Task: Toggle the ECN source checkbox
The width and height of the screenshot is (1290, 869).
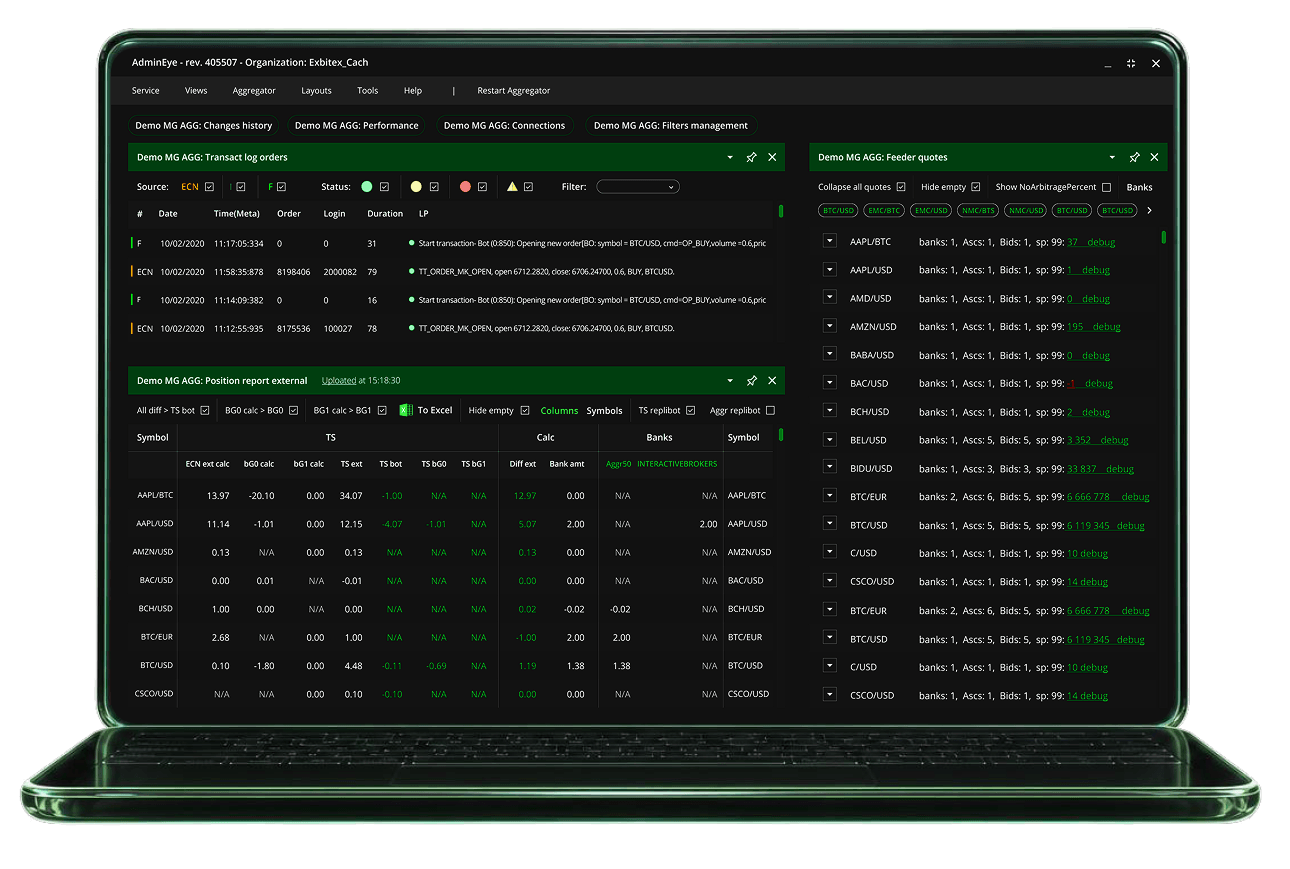Action: point(209,186)
